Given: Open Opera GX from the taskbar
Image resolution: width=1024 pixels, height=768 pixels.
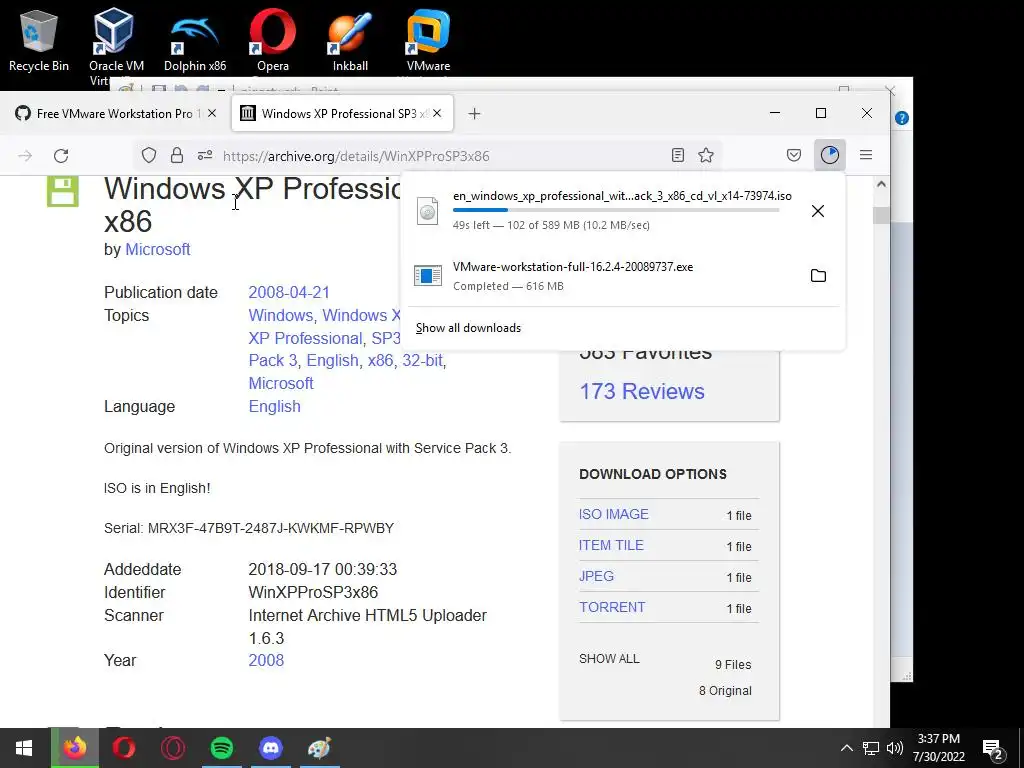Looking at the screenshot, I should [x=173, y=748].
